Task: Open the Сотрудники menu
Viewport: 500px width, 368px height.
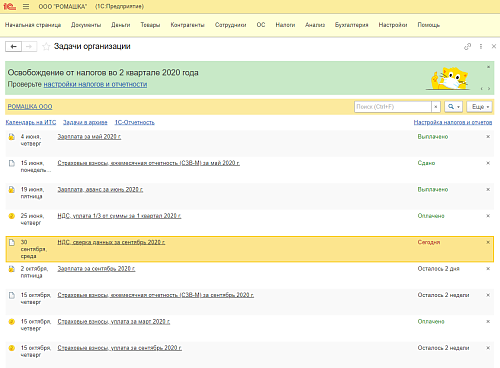Action: pos(231,25)
